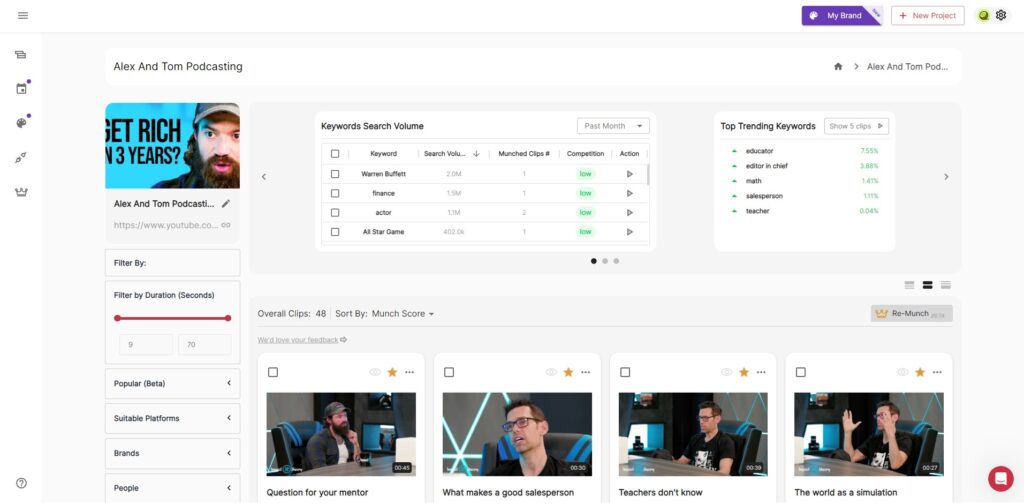Click the pencil icon to edit project name

tap(226, 203)
